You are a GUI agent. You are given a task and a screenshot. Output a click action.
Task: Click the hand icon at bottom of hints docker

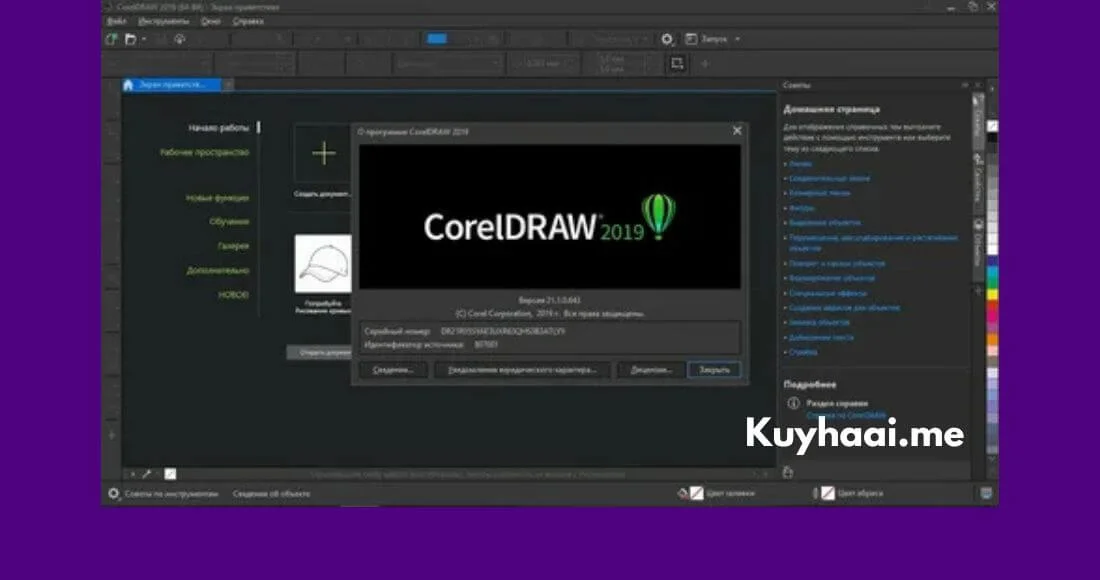pyautogui.click(x=788, y=472)
